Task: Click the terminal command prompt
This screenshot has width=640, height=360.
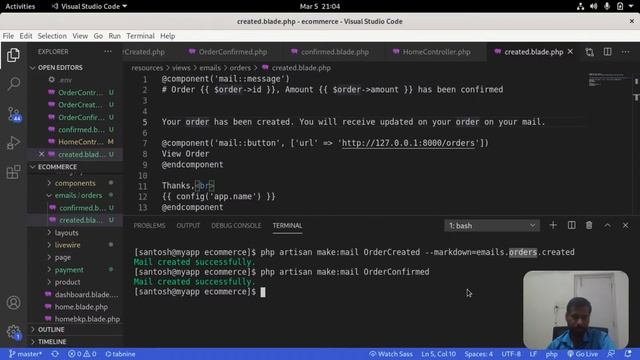Action: tap(263, 292)
